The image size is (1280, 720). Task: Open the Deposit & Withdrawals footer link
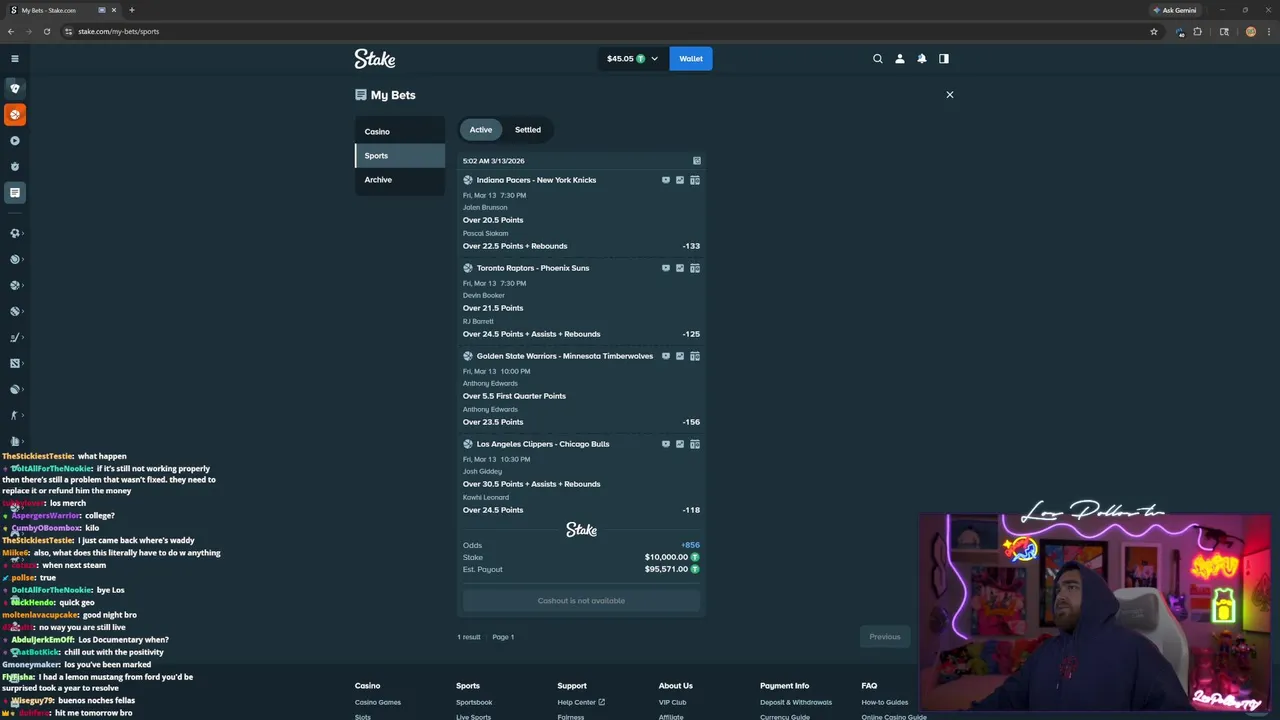click(796, 702)
